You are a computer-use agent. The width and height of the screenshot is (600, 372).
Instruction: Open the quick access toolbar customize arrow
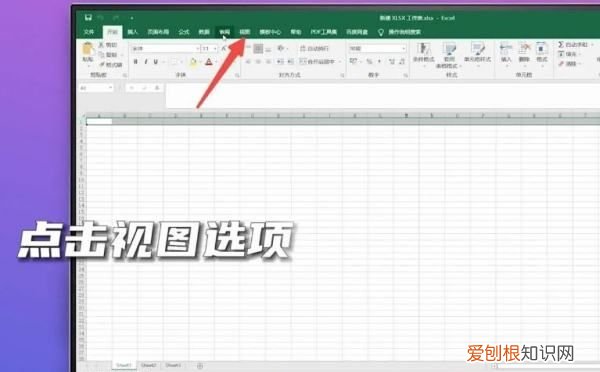(132, 18)
